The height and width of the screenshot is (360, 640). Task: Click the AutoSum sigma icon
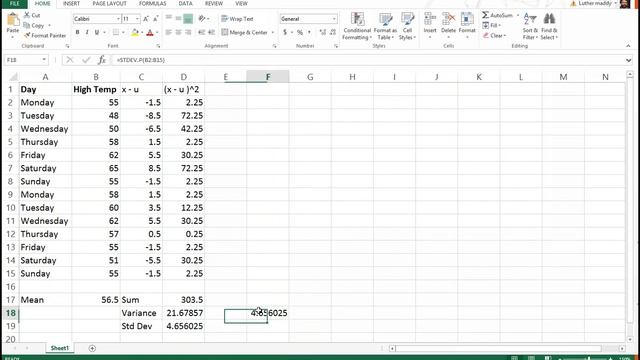pyautogui.click(x=485, y=15)
